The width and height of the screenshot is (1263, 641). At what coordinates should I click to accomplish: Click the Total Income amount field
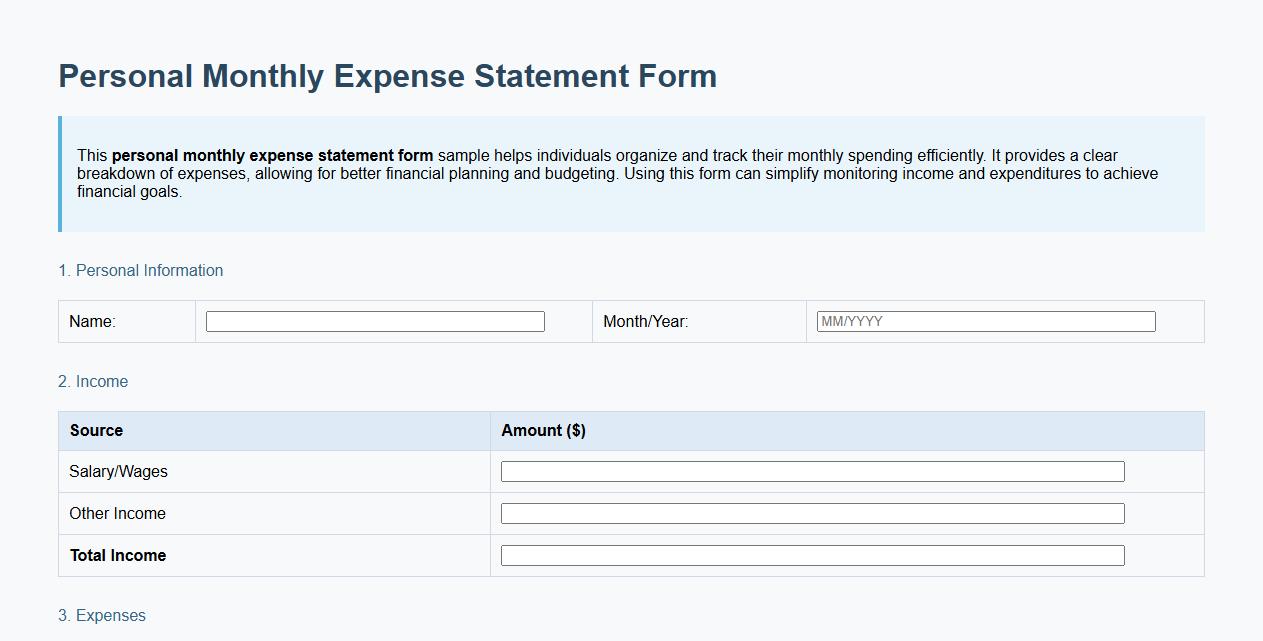coord(813,555)
